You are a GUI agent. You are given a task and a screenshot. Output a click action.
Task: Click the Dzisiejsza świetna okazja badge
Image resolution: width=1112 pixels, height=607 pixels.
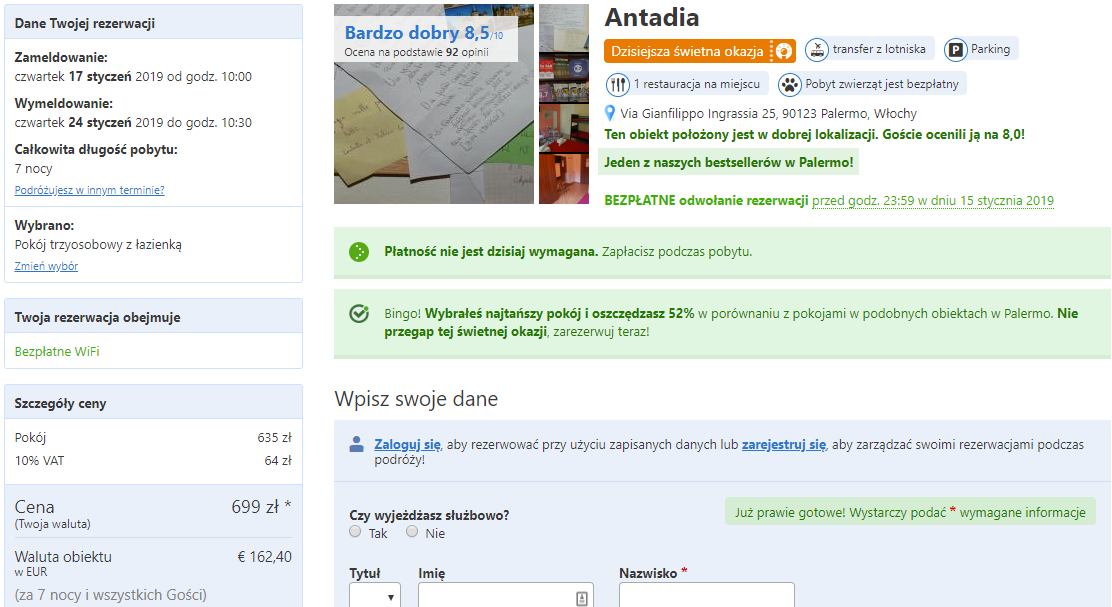pos(699,51)
